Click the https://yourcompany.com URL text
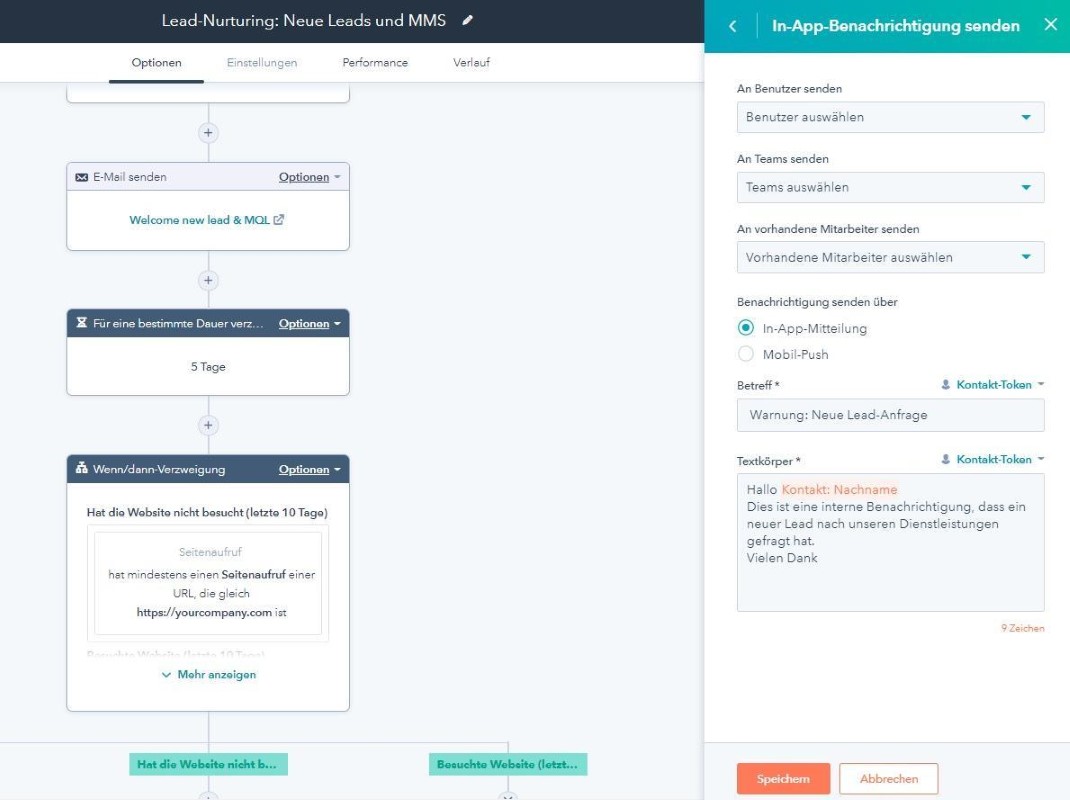1070x800 pixels. click(204, 612)
